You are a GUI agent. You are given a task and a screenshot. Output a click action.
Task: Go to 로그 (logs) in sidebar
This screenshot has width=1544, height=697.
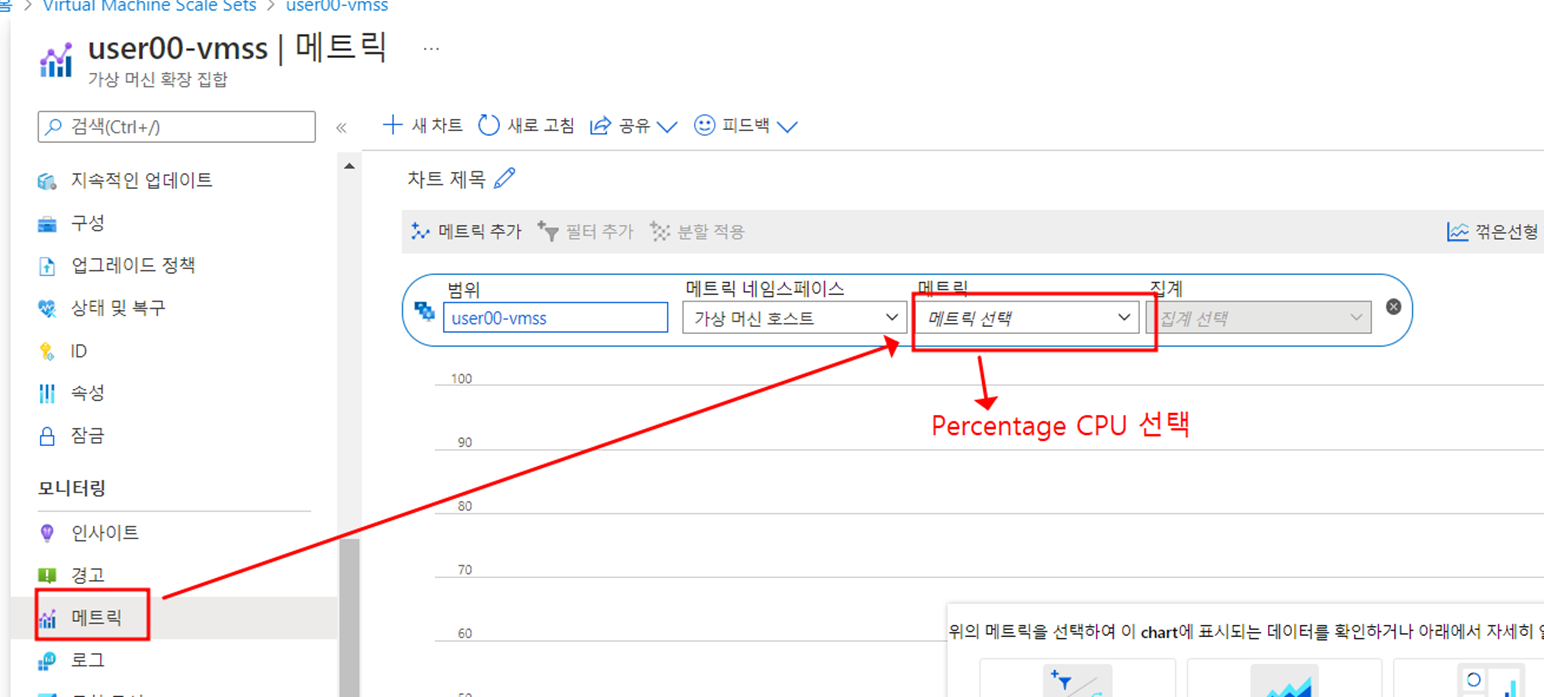[x=87, y=660]
